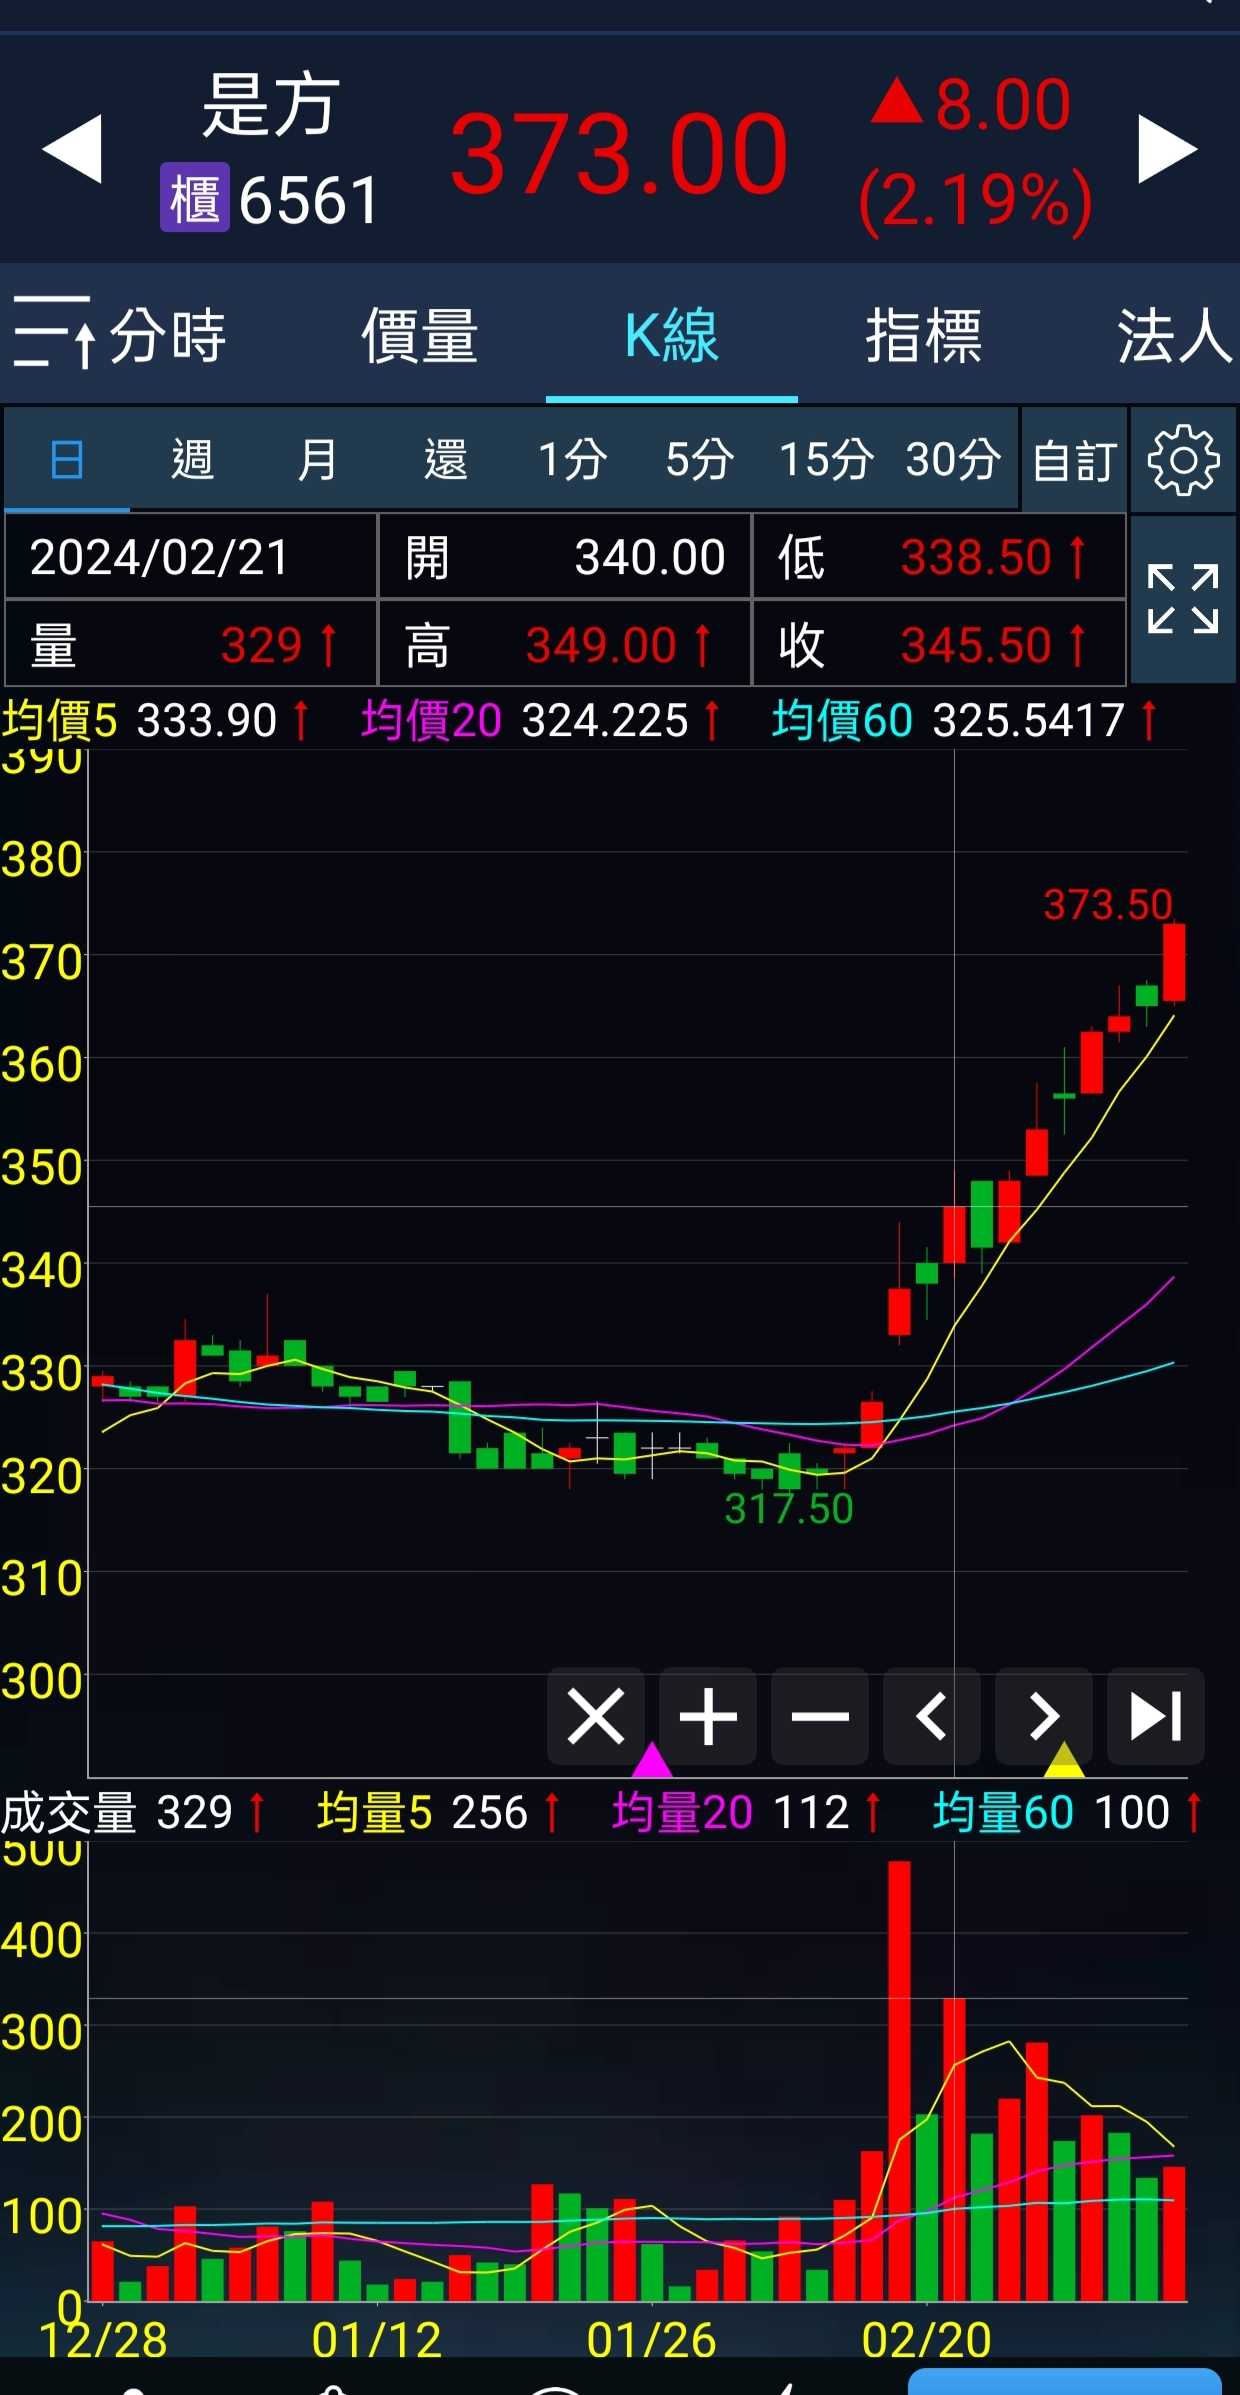Viewport: 1240px width, 2395px height.
Task: Open chart settings gear icon
Action: (1183, 460)
